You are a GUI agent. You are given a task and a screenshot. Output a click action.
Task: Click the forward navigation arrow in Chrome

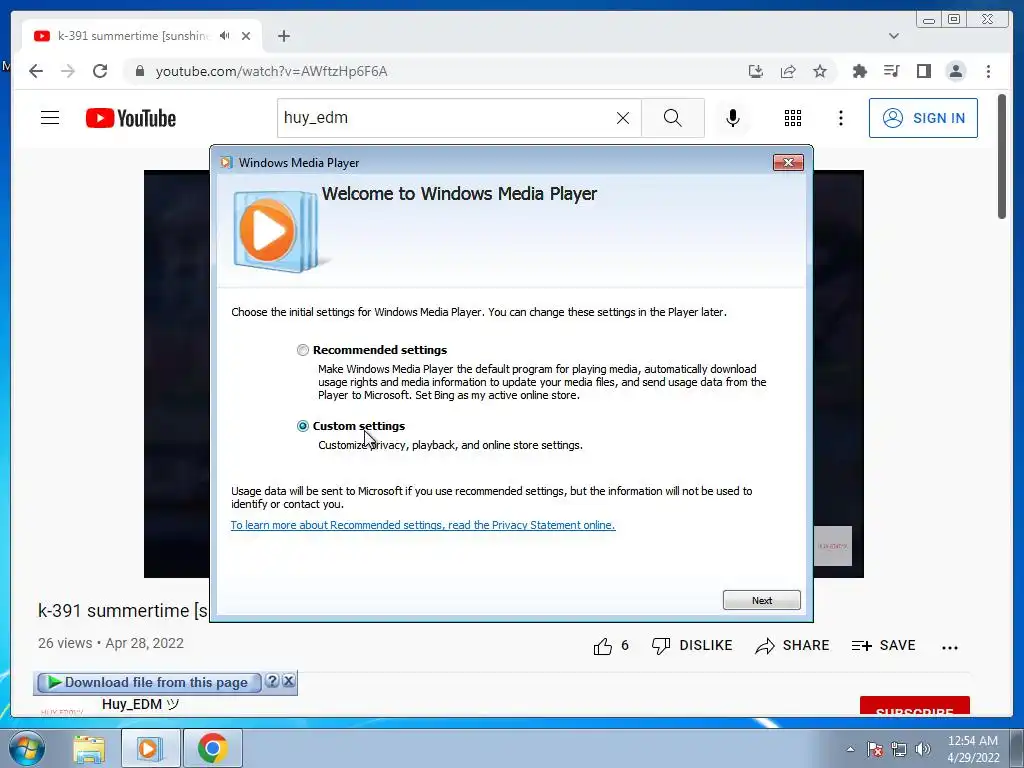click(68, 71)
